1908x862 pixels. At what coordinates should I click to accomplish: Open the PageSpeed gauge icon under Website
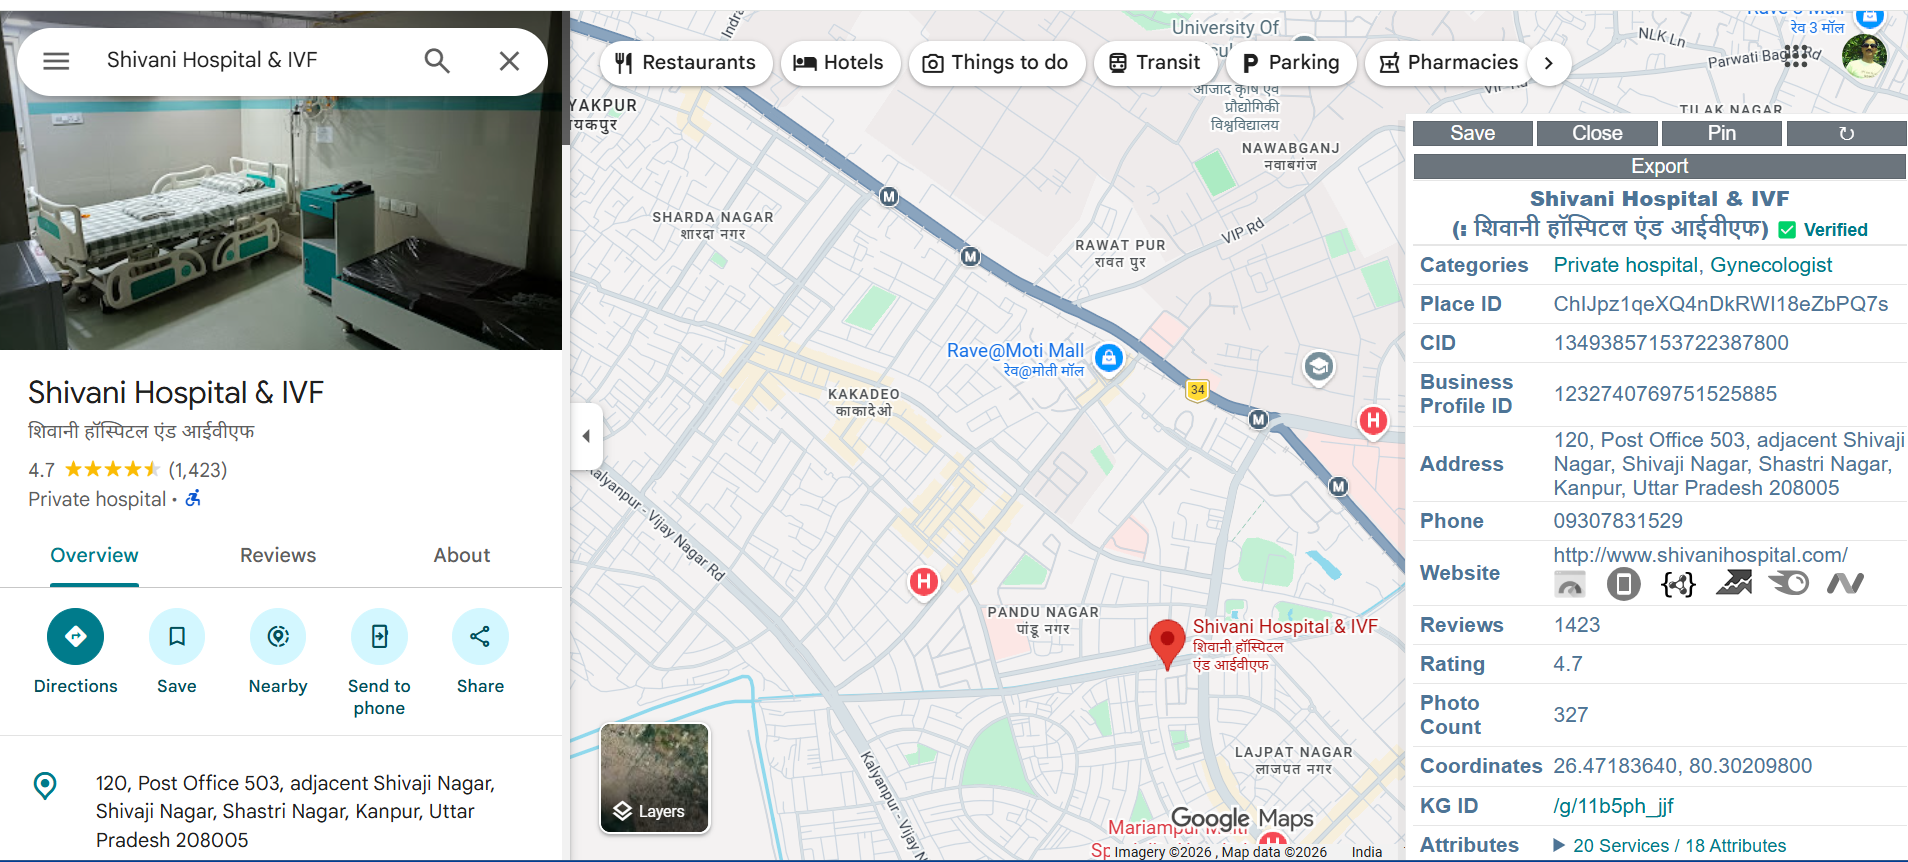pos(1570,584)
